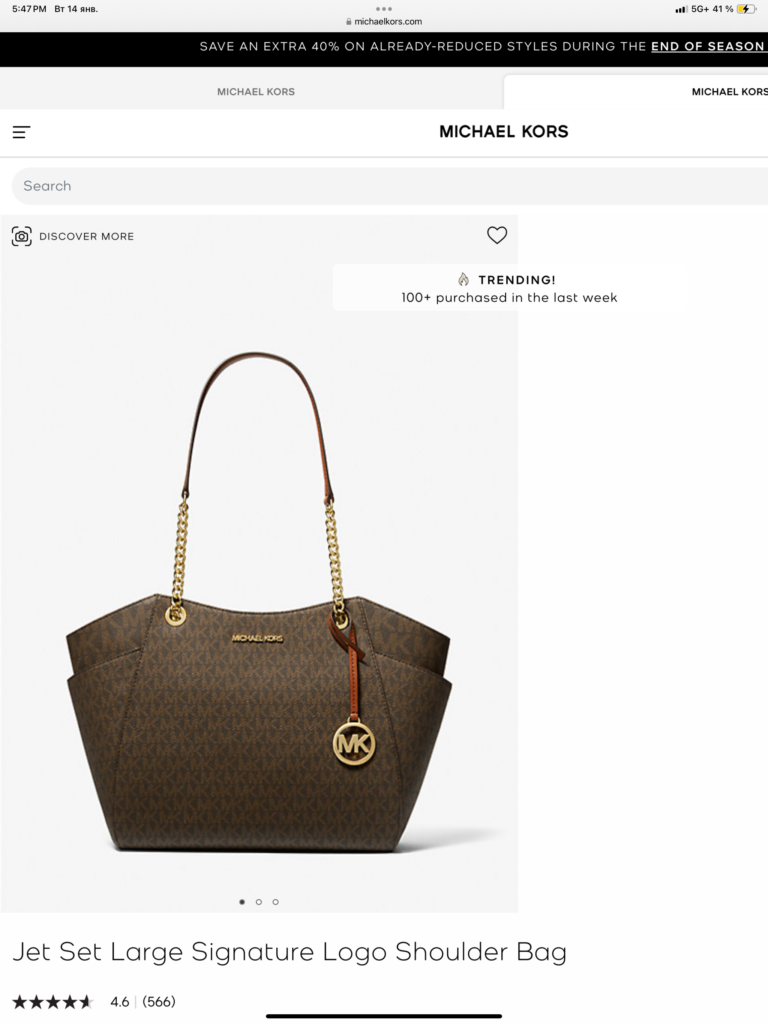Show the first product image dot

tap(242, 902)
